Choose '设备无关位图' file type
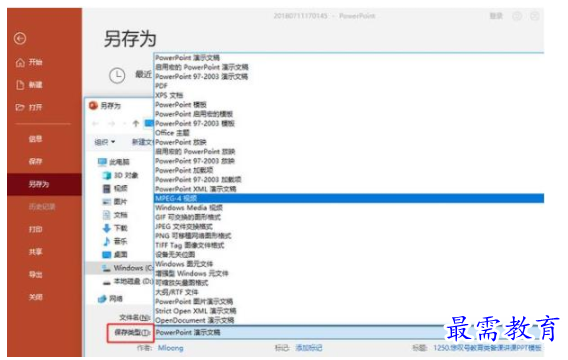Screen dimensions: 568x360 (175, 255)
